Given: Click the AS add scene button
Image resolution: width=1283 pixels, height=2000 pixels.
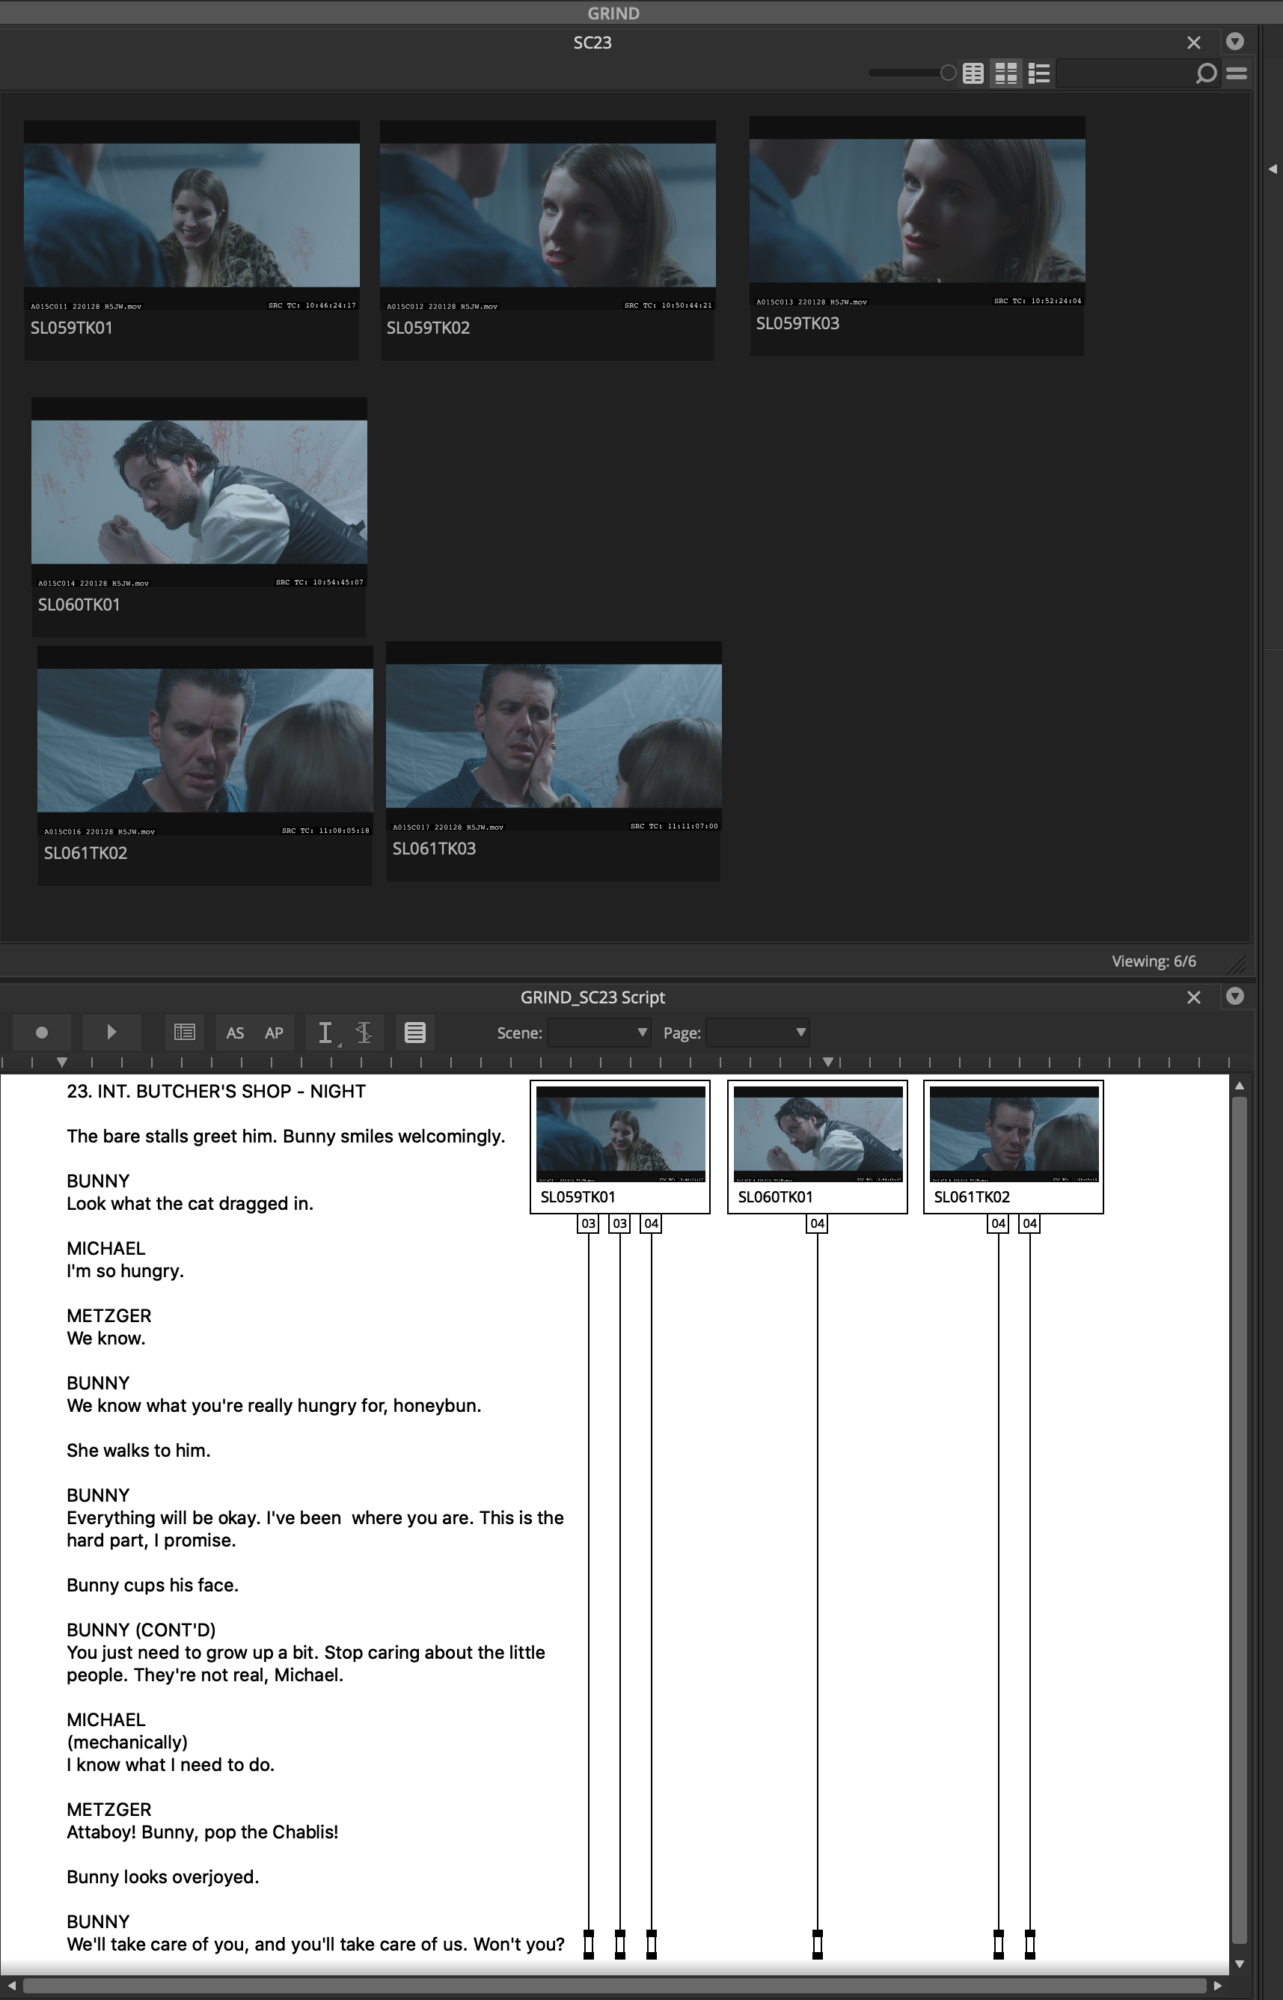Looking at the screenshot, I should point(235,1033).
